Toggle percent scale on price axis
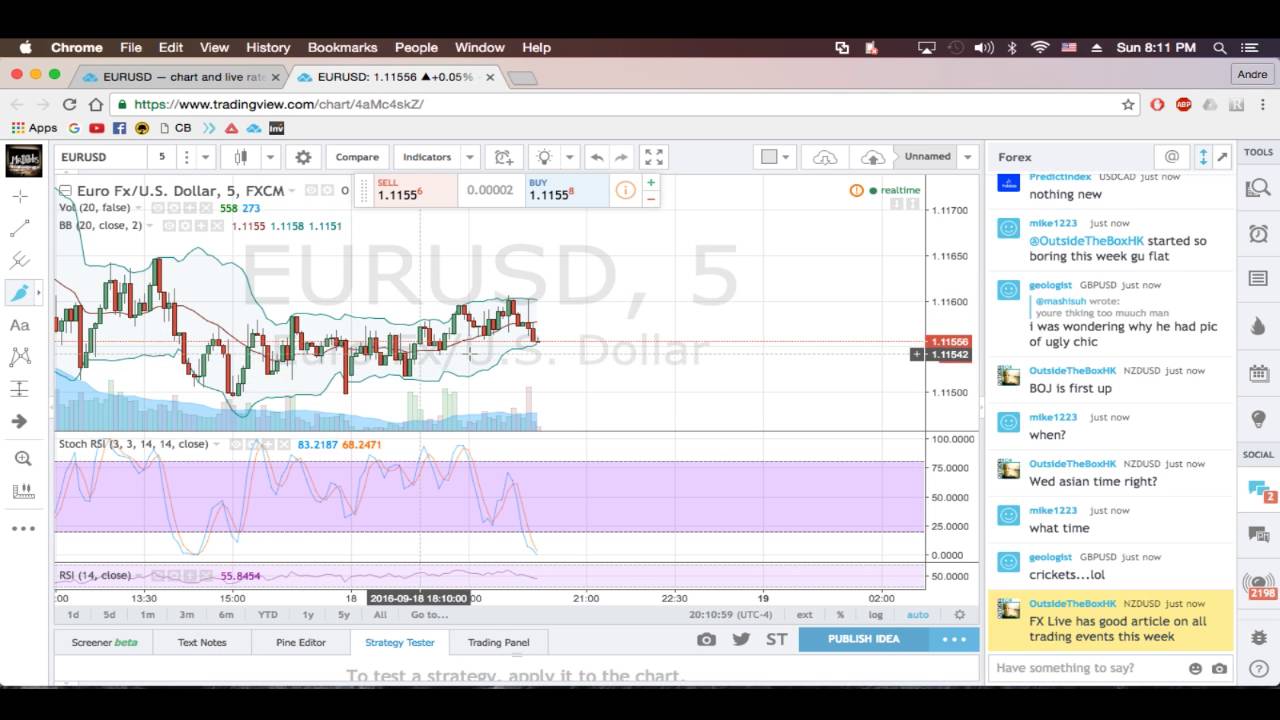The width and height of the screenshot is (1280, 720). coord(840,615)
